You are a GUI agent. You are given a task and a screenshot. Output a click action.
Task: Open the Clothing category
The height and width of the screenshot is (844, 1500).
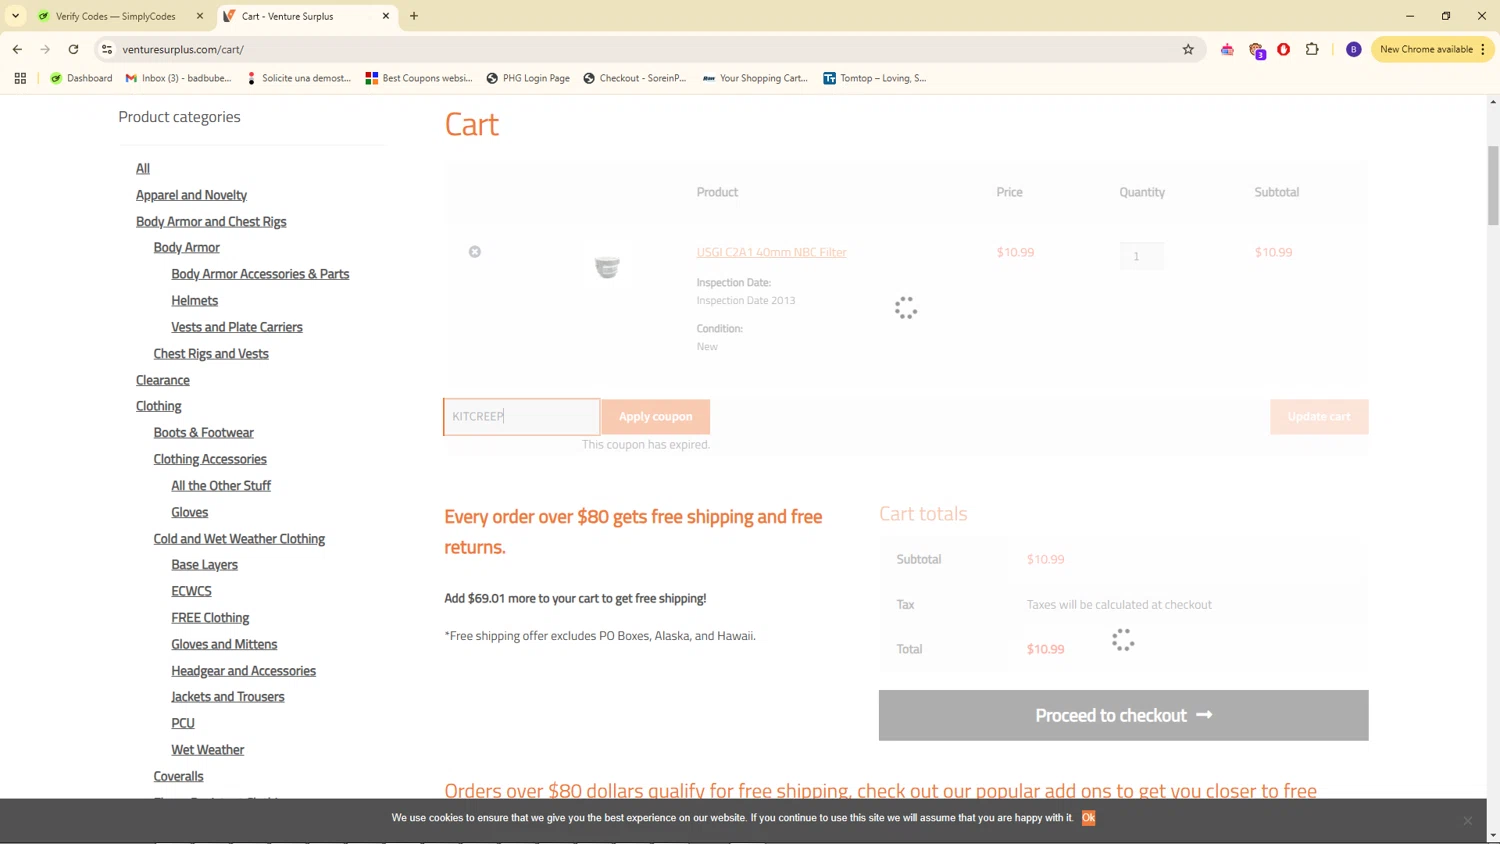click(159, 406)
